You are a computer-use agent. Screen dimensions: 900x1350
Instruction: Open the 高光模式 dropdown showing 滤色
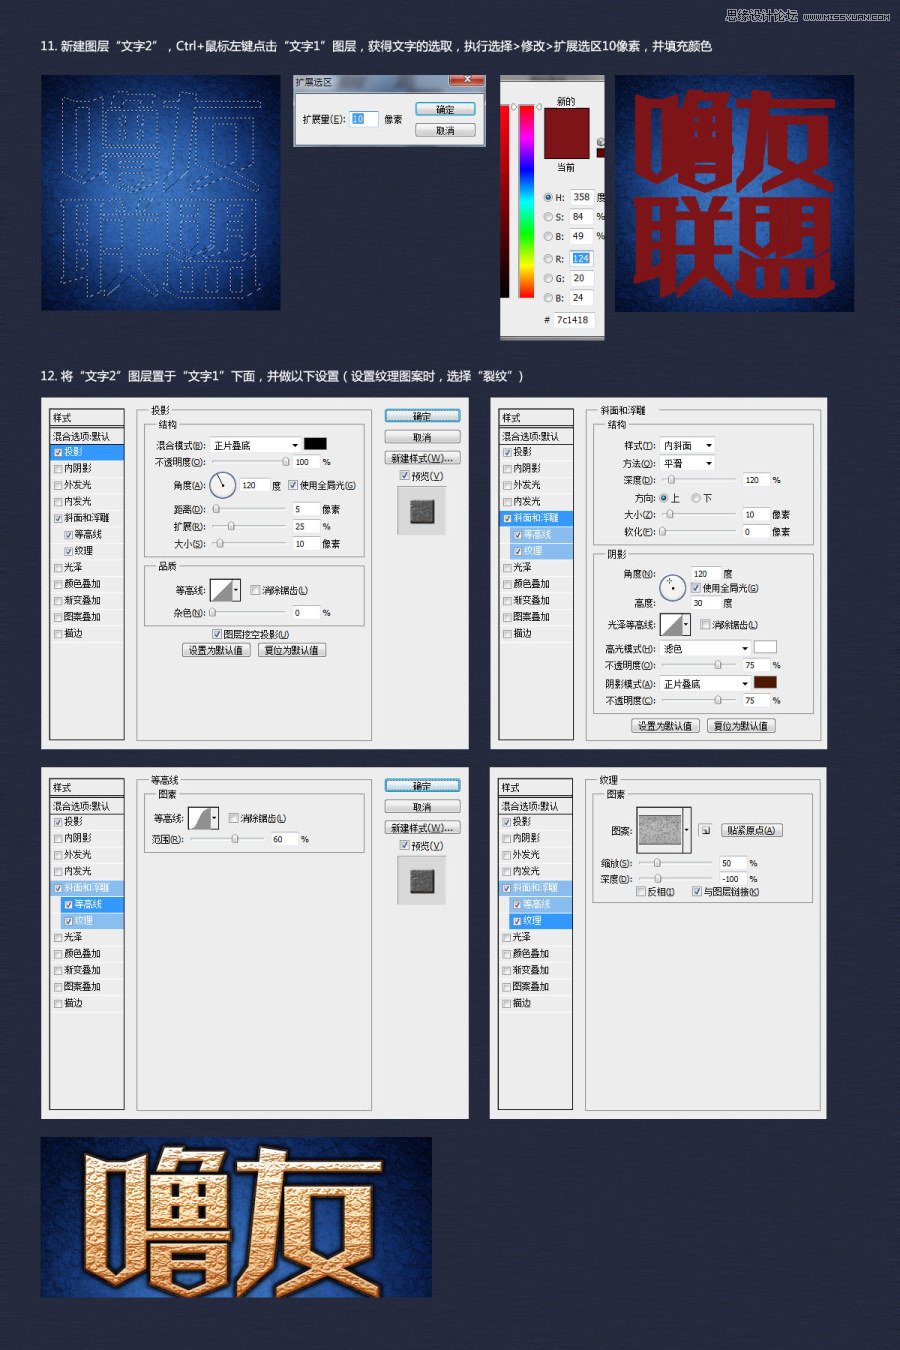coord(705,648)
